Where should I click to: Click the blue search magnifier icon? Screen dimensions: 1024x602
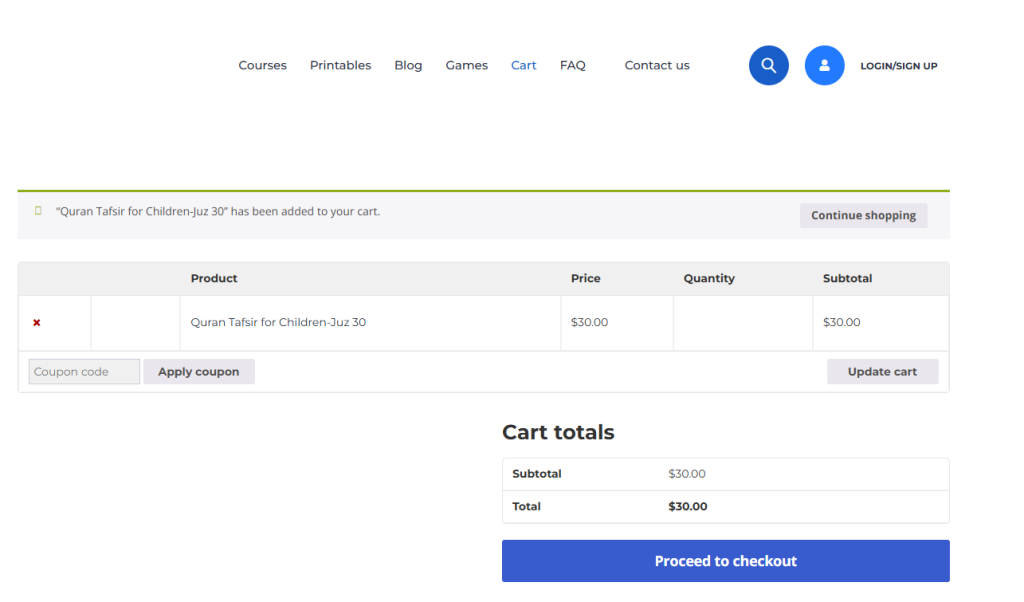coord(768,65)
